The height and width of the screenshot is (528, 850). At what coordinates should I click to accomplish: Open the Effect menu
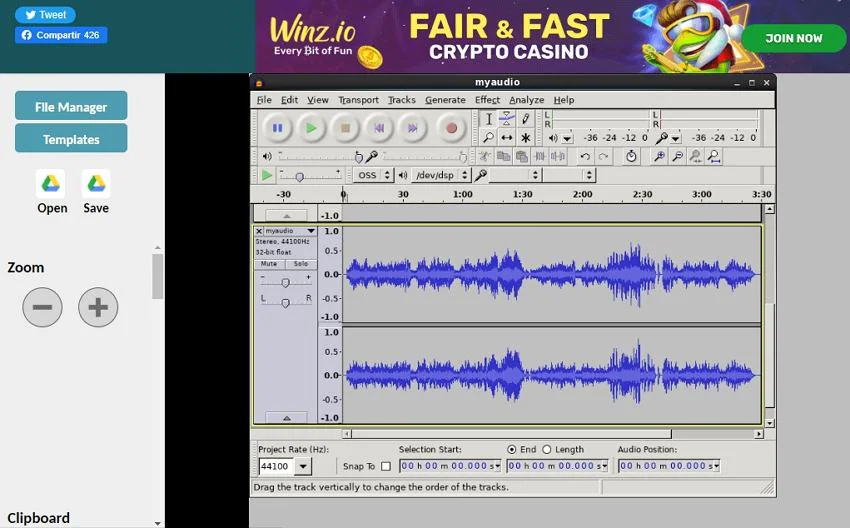487,100
